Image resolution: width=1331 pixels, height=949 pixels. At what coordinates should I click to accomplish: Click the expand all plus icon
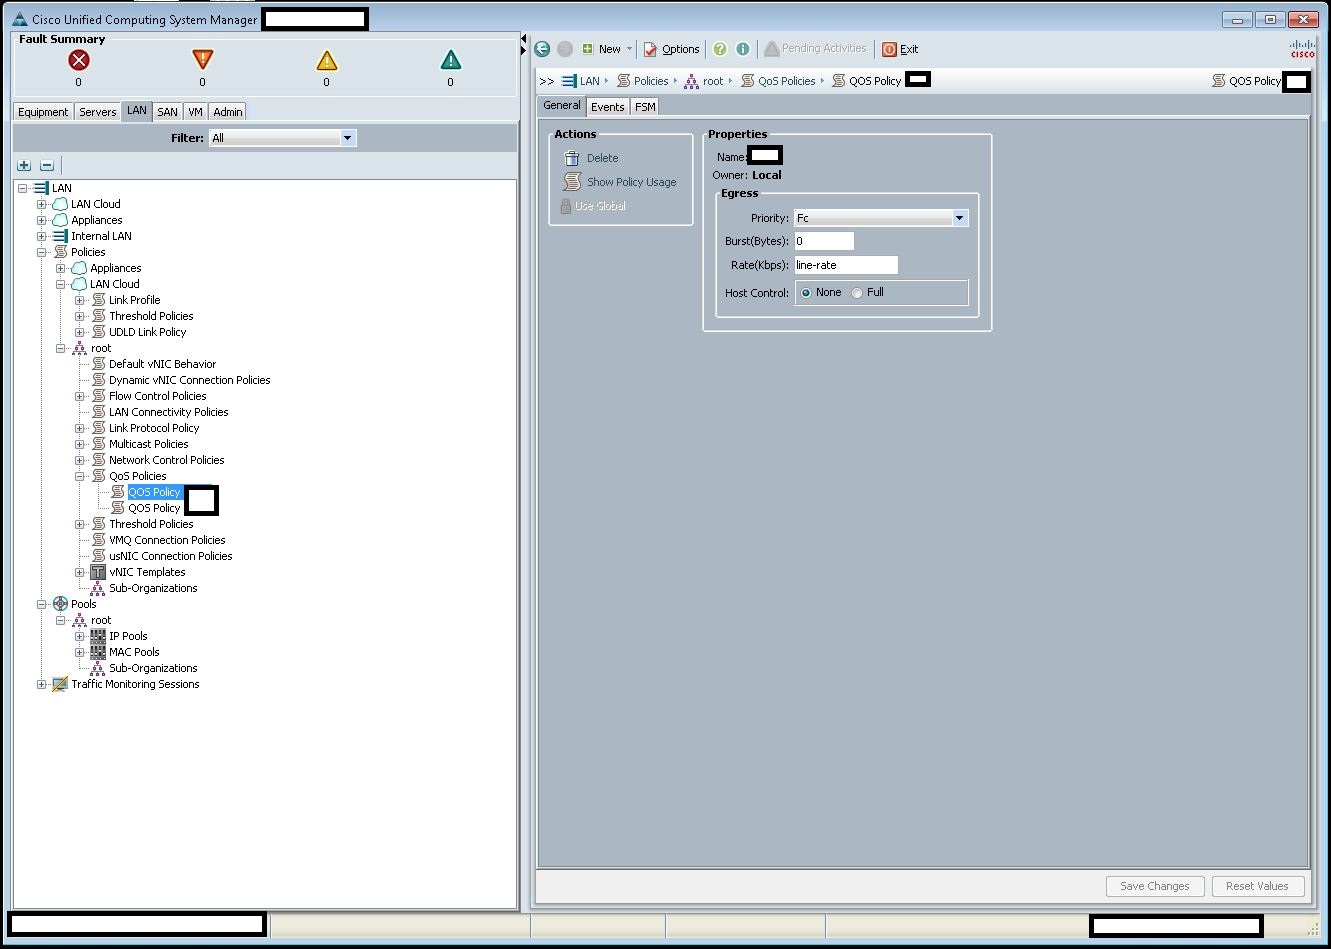click(24, 165)
